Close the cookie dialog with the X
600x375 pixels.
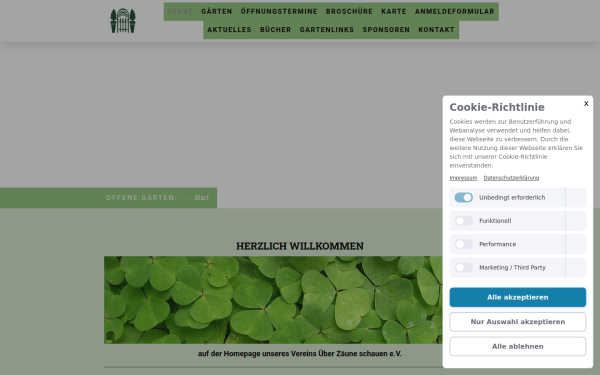tap(586, 103)
